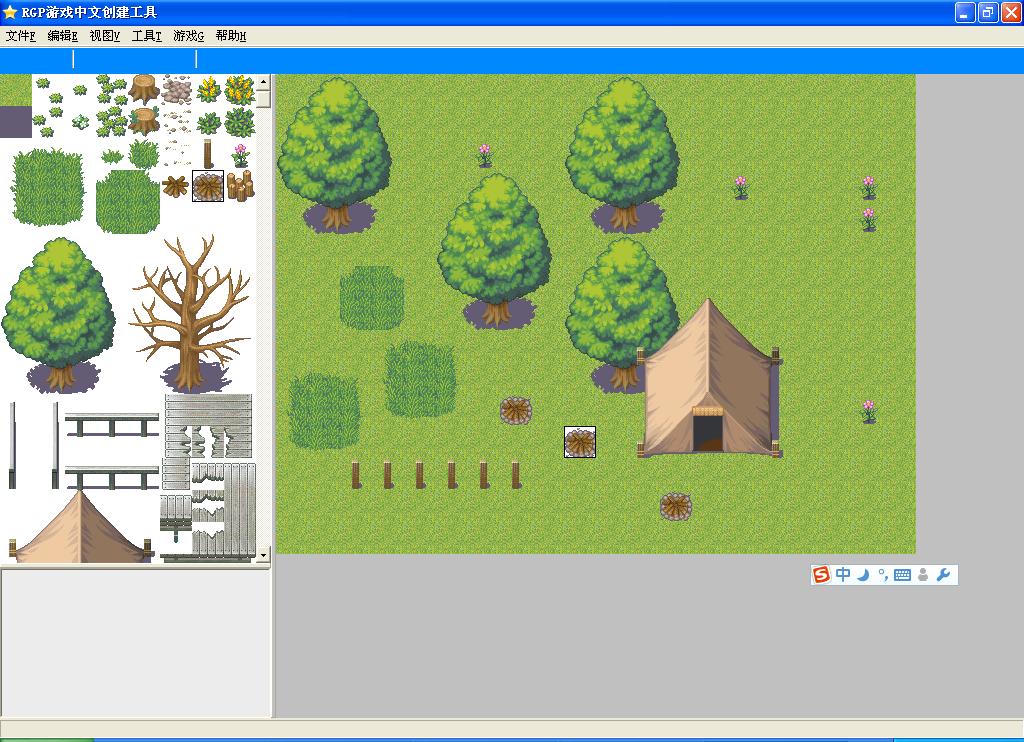Pick the scattered firewood pile tile in palette
1024x742 pixels.
tap(175, 186)
